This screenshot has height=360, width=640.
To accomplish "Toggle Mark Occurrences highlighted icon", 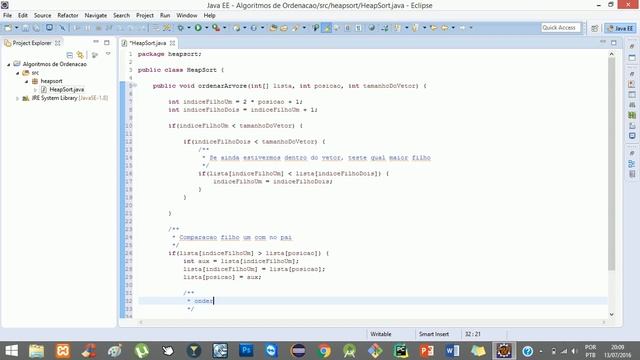I will click(x=327, y=28).
